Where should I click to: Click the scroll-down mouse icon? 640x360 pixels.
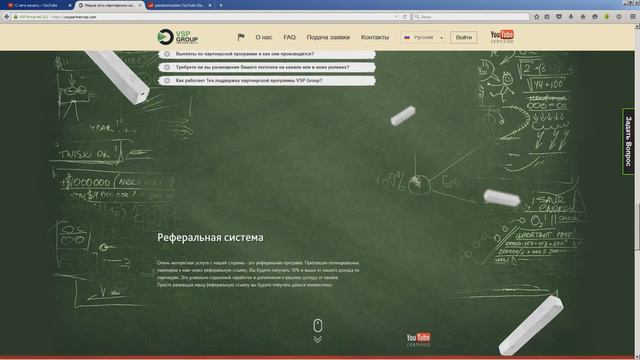point(318,331)
